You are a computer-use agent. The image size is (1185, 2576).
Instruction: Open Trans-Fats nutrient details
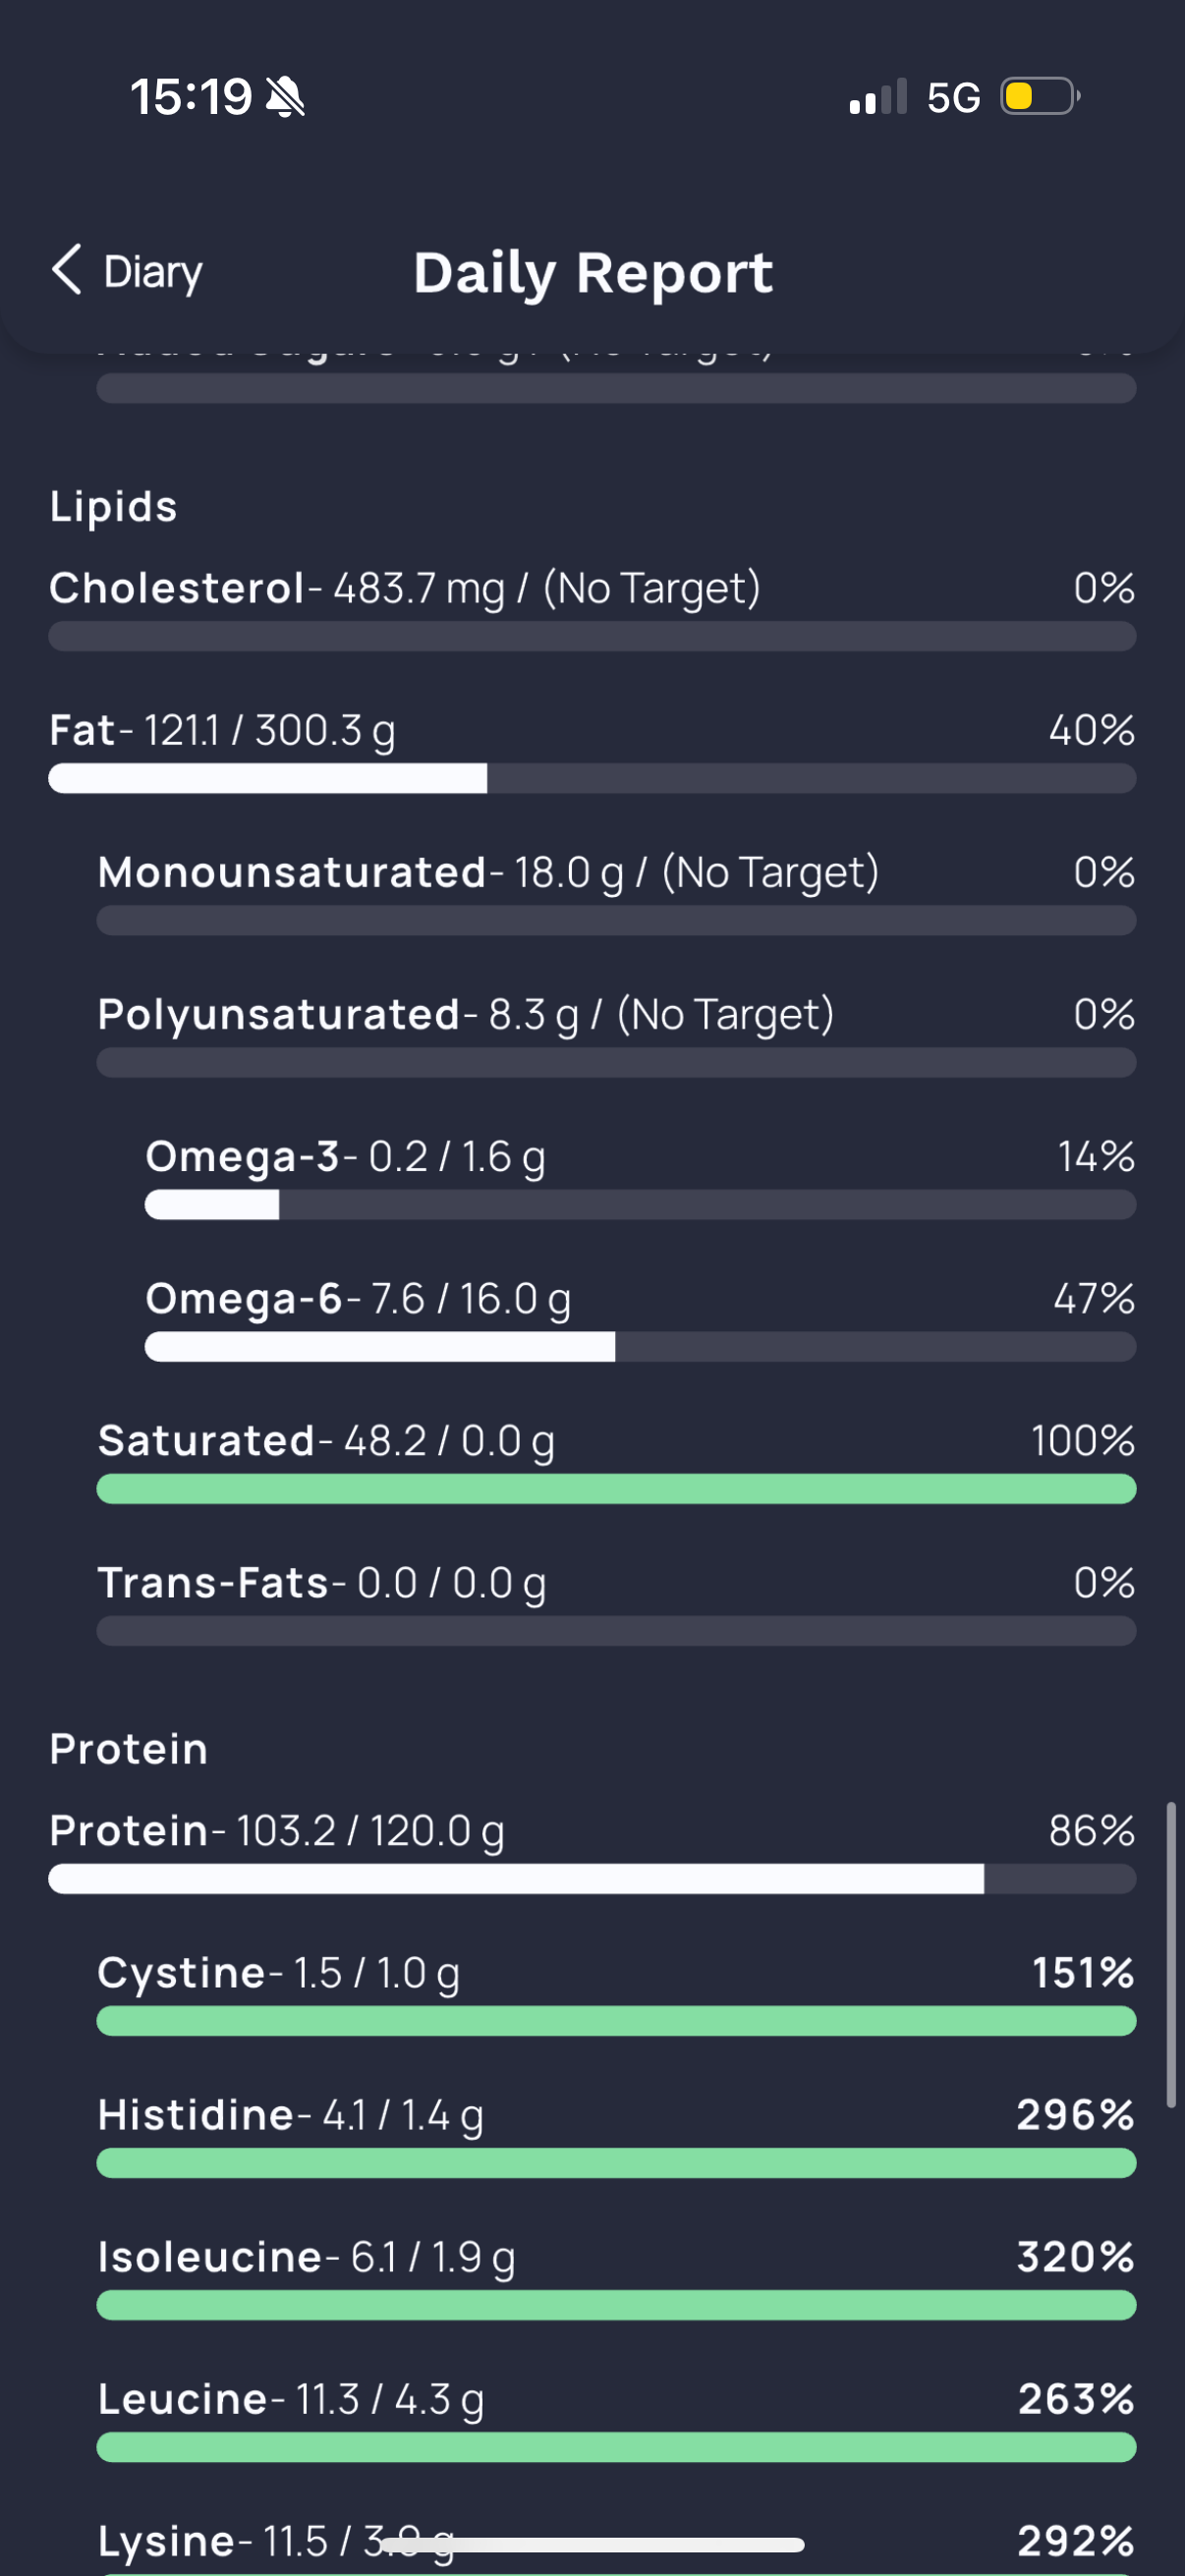tap(616, 1602)
